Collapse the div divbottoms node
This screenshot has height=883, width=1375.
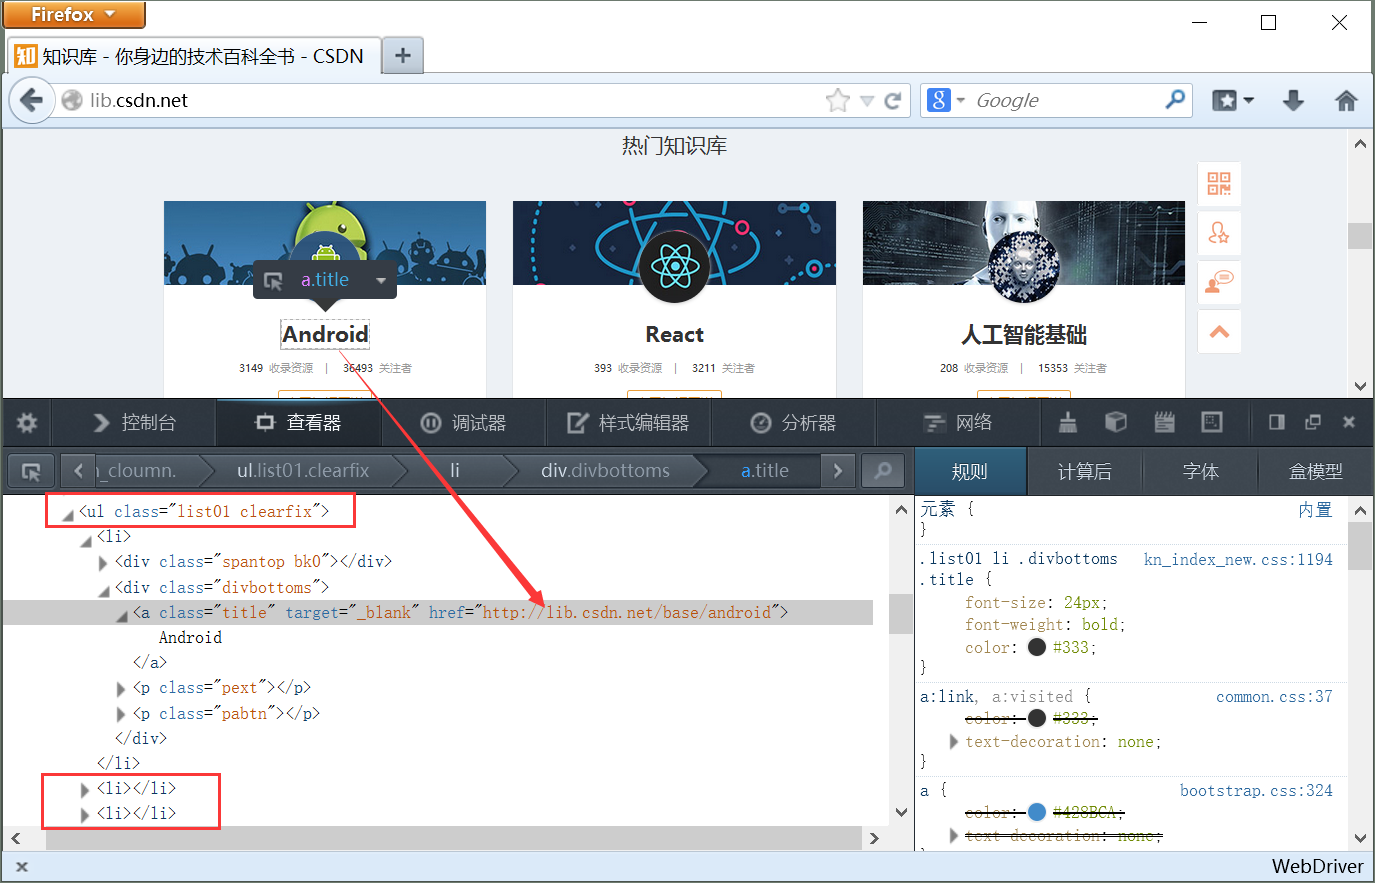click(x=103, y=590)
